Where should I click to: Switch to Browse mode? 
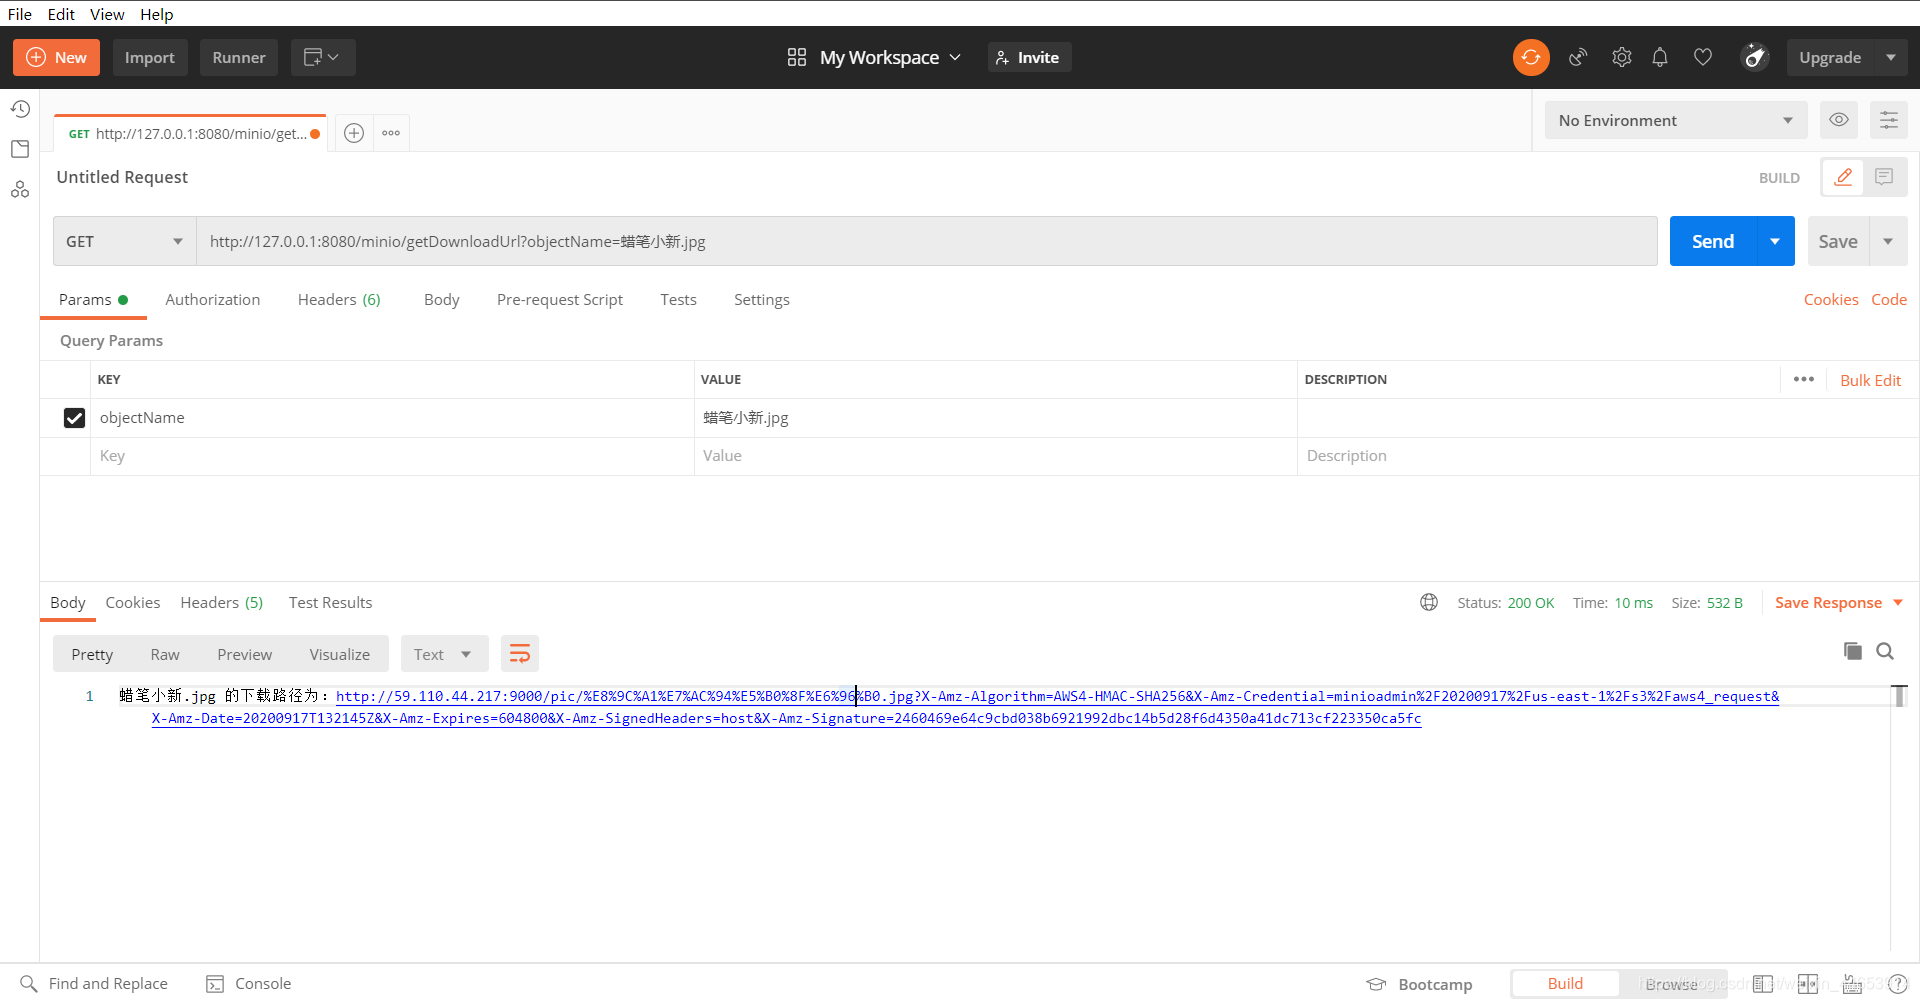pyautogui.click(x=1672, y=984)
